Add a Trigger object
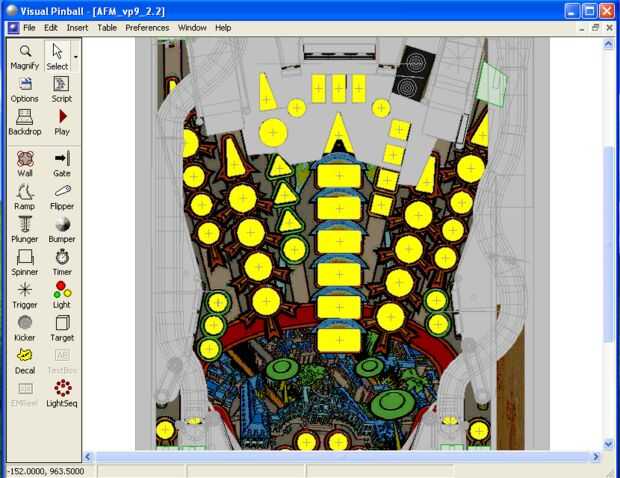 click(25, 295)
